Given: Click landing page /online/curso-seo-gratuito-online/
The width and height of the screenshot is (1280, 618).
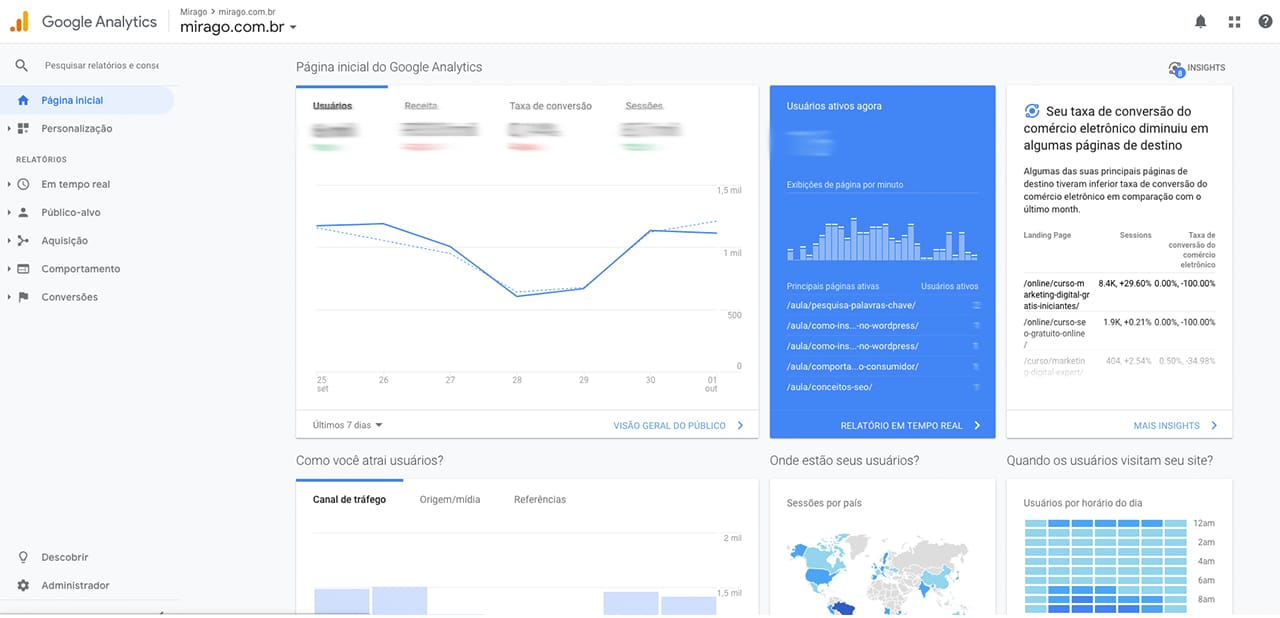Looking at the screenshot, I should pyautogui.click(x=1055, y=333).
